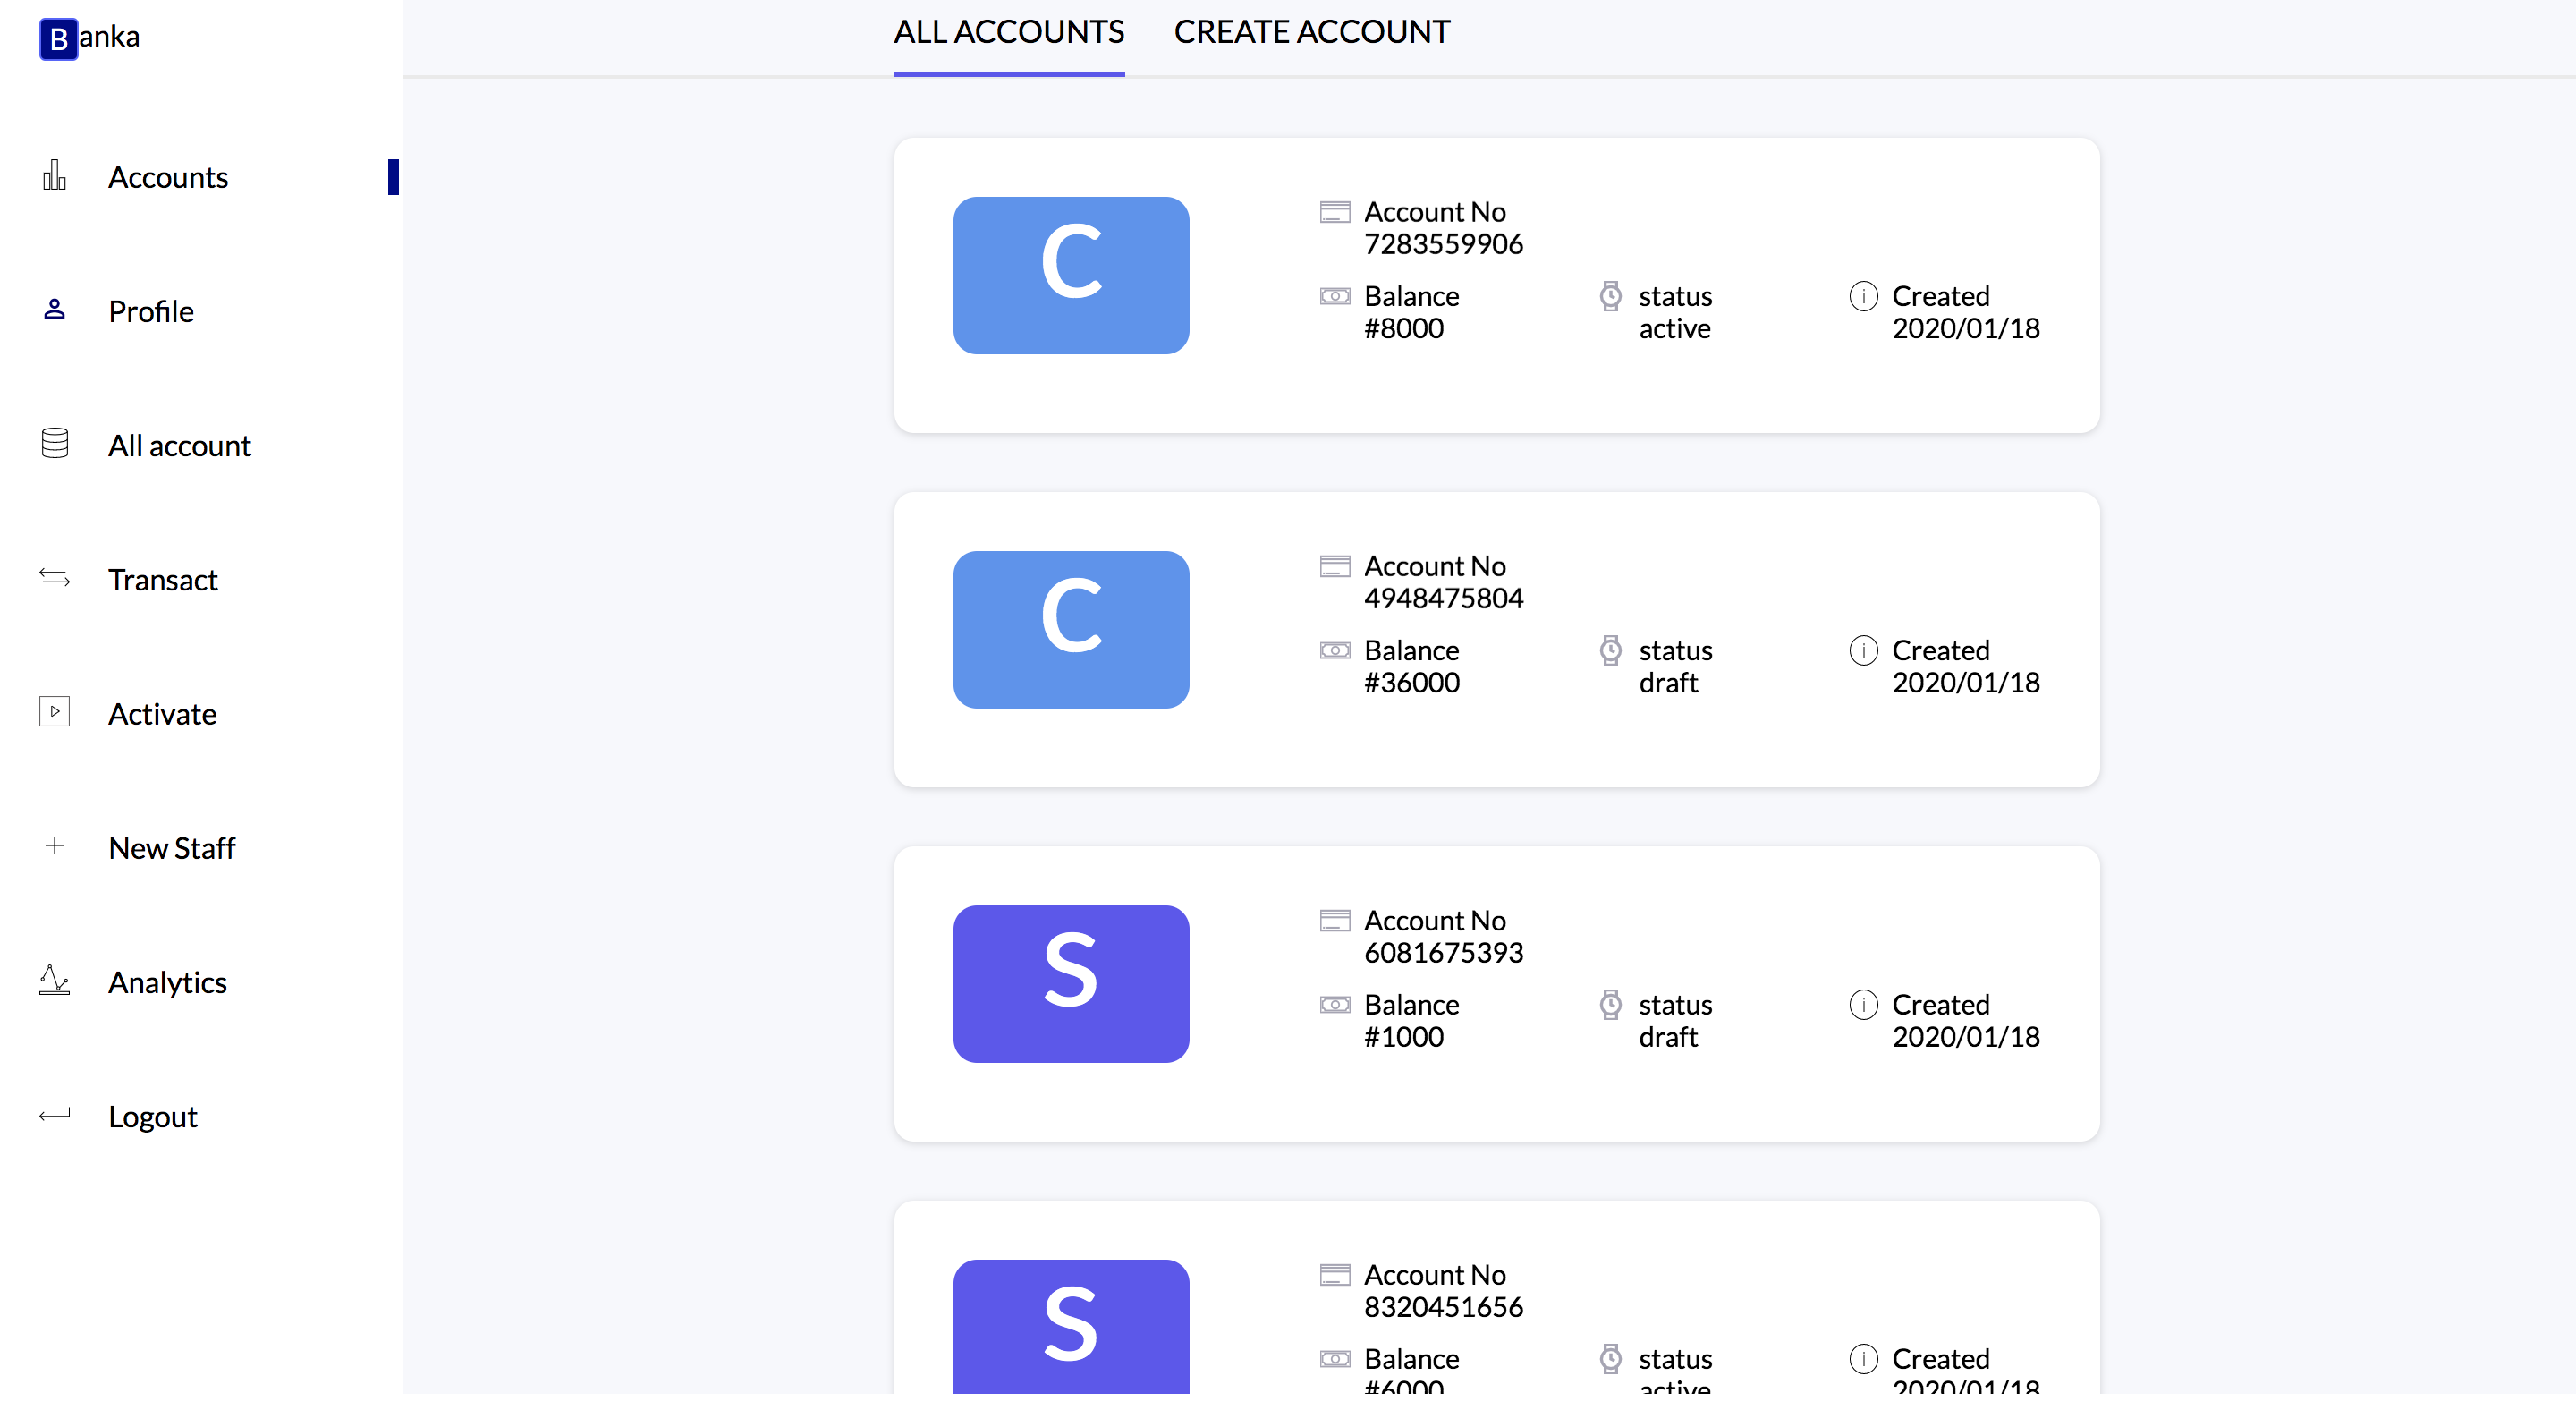Select the bar chart icon next to Accounts
The height and width of the screenshot is (1410, 2576).
point(54,175)
